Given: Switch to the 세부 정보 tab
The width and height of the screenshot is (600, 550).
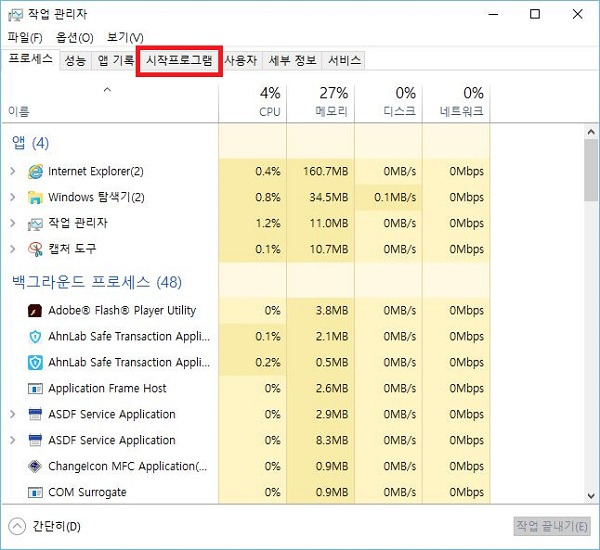Looking at the screenshot, I should tap(292, 60).
